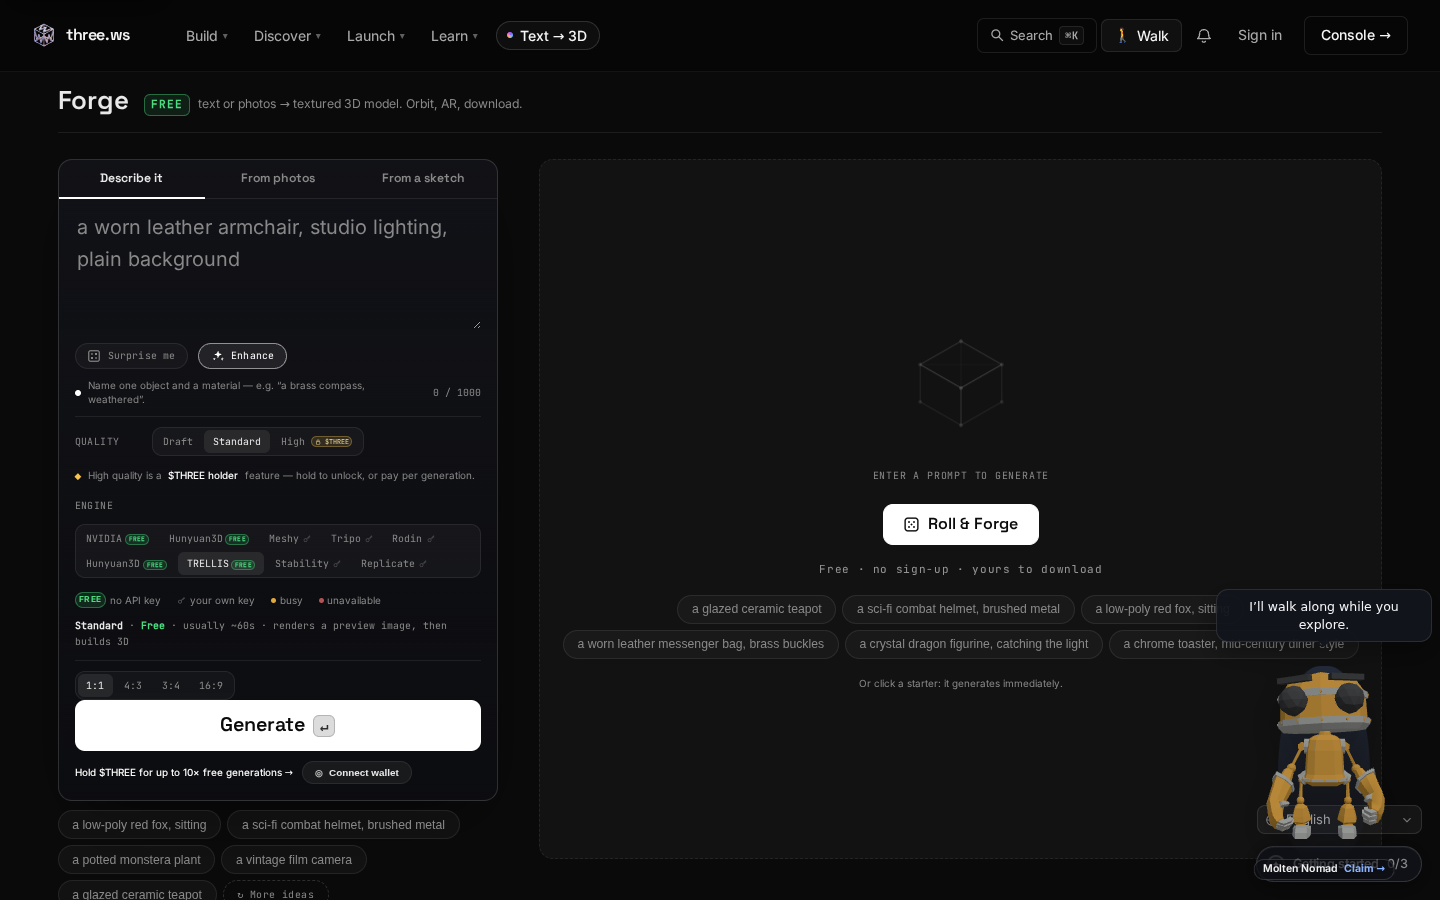Pick 'a worn leather messenger bag' starter

pos(701,644)
